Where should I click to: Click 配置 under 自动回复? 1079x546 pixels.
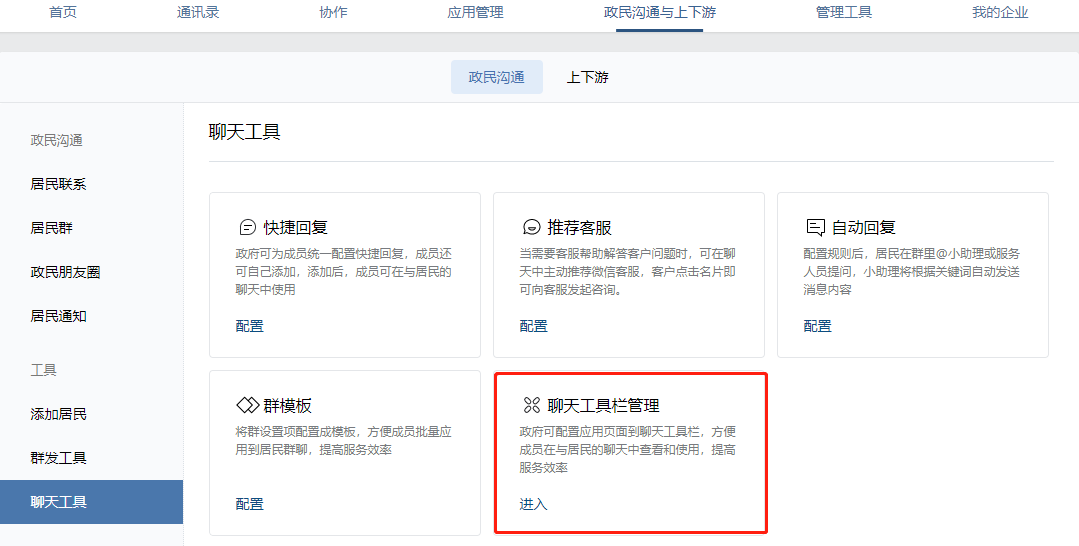click(x=818, y=326)
